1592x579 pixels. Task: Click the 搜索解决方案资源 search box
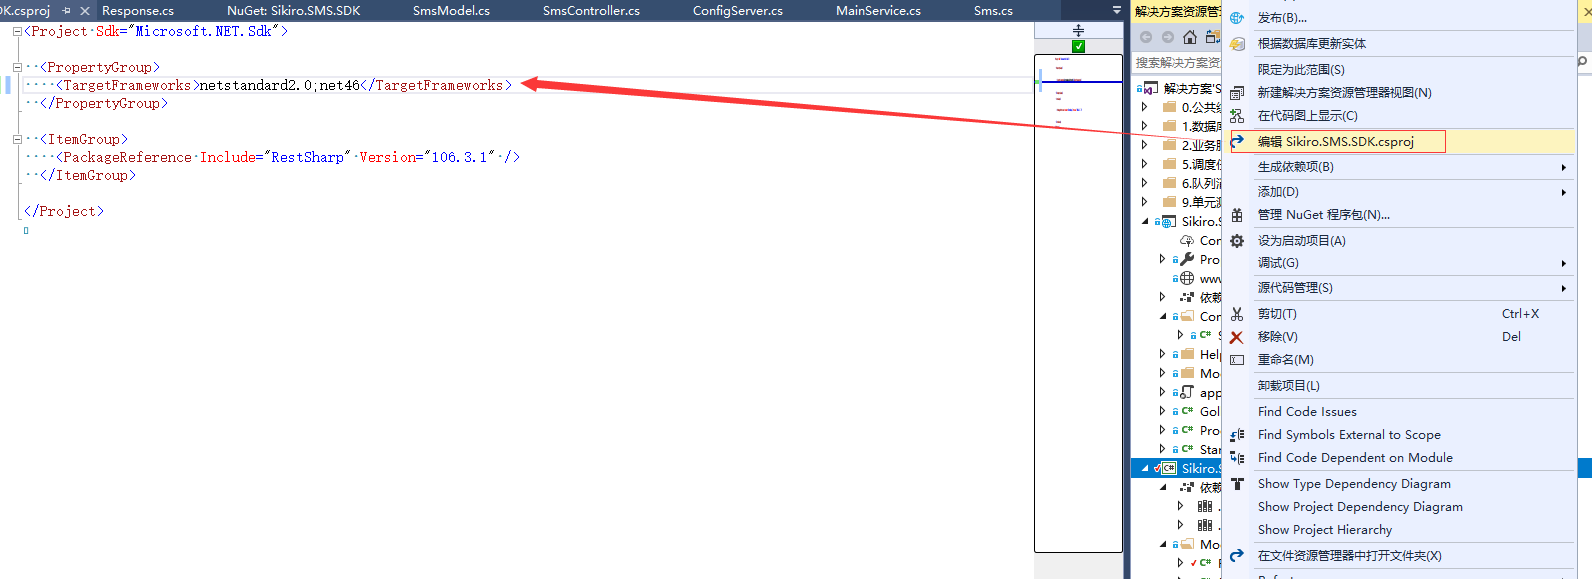click(x=1177, y=62)
